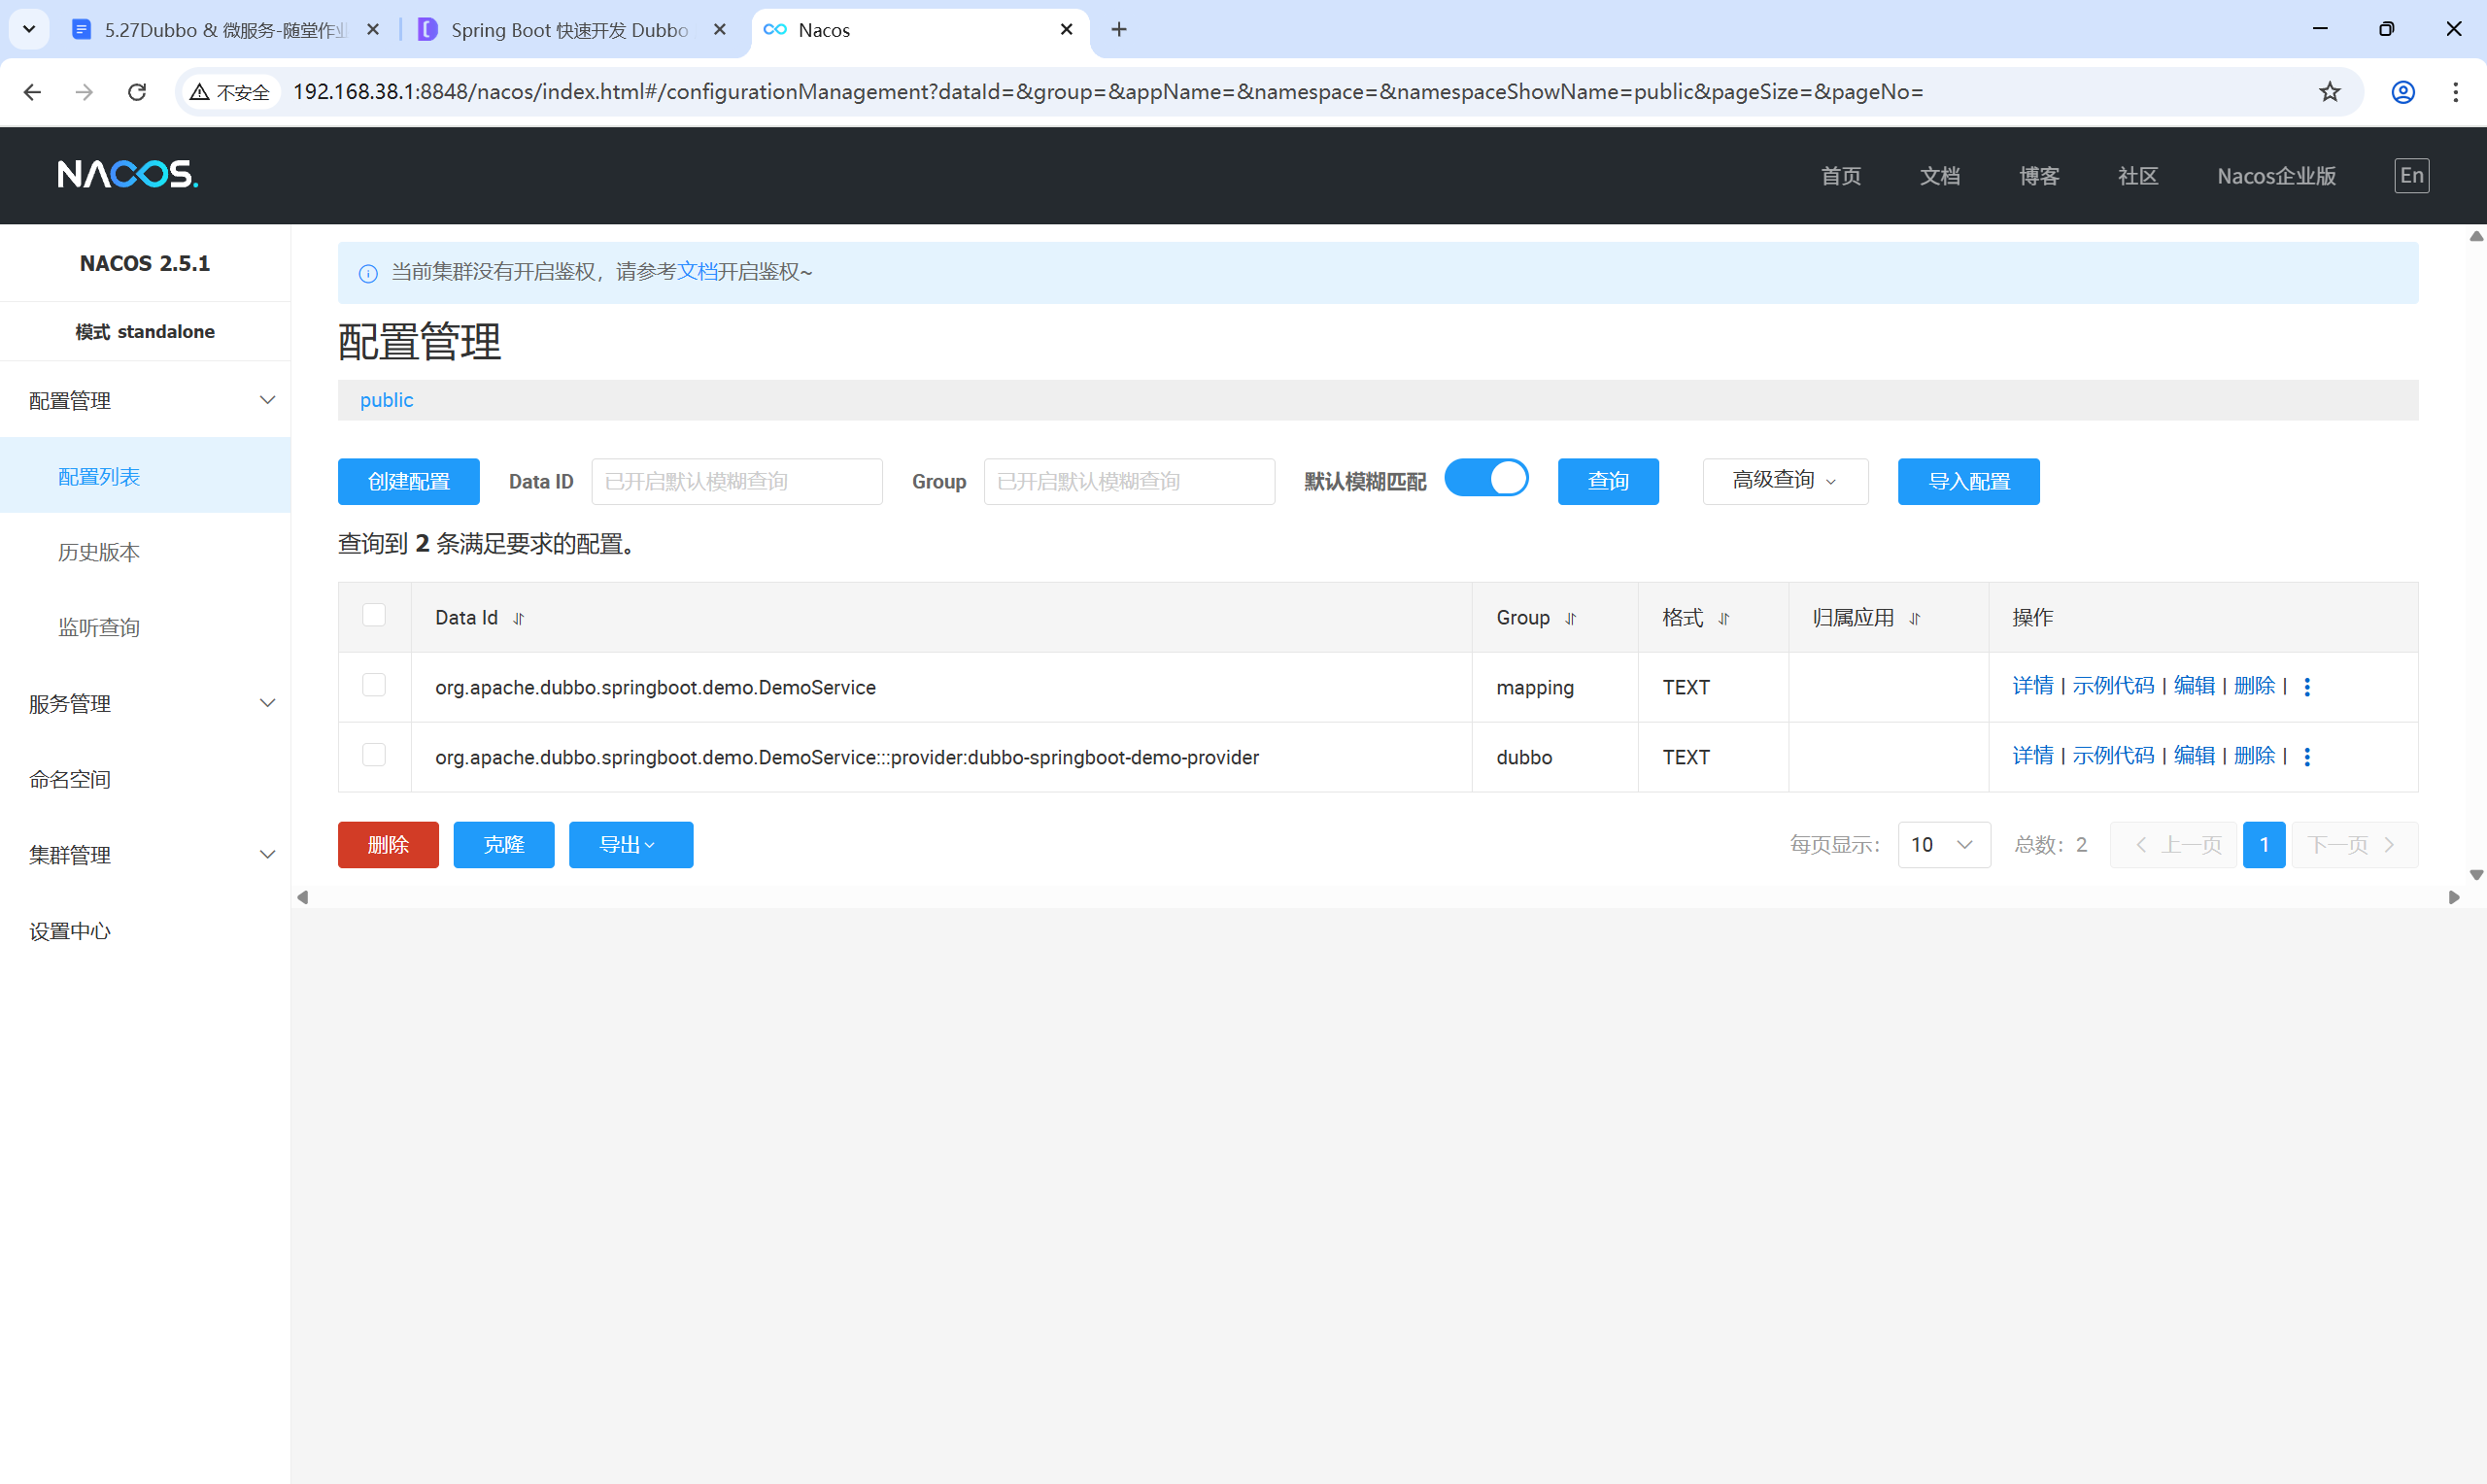Viewport: 2487px width, 1484px height.
Task: Expand the 服务管理 sidebar section
Action: [146, 703]
